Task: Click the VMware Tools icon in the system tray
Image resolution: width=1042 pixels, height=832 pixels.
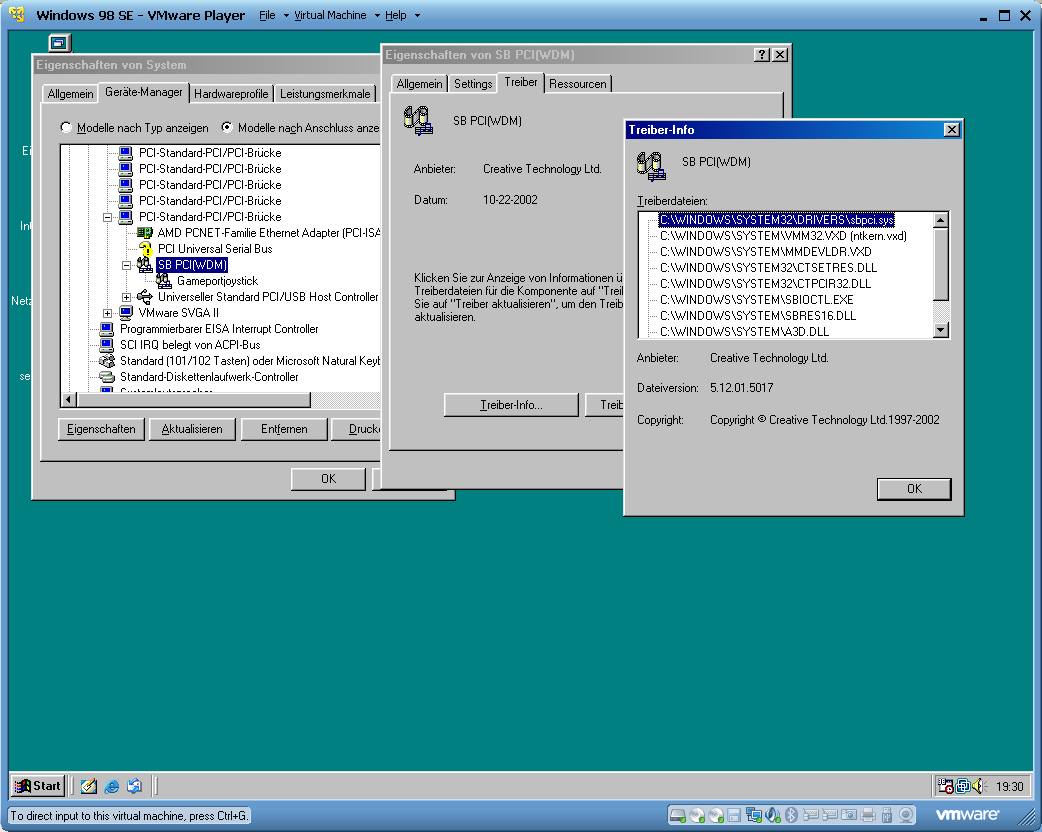Action: 963,786
